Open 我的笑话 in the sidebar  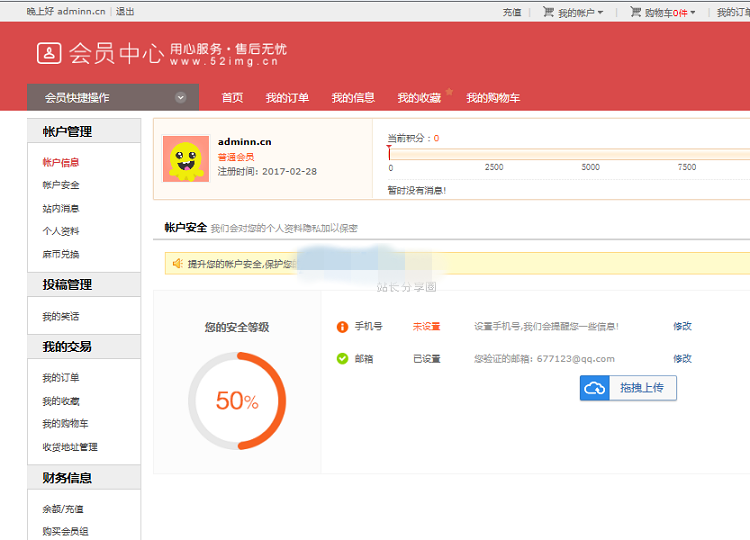coord(61,316)
